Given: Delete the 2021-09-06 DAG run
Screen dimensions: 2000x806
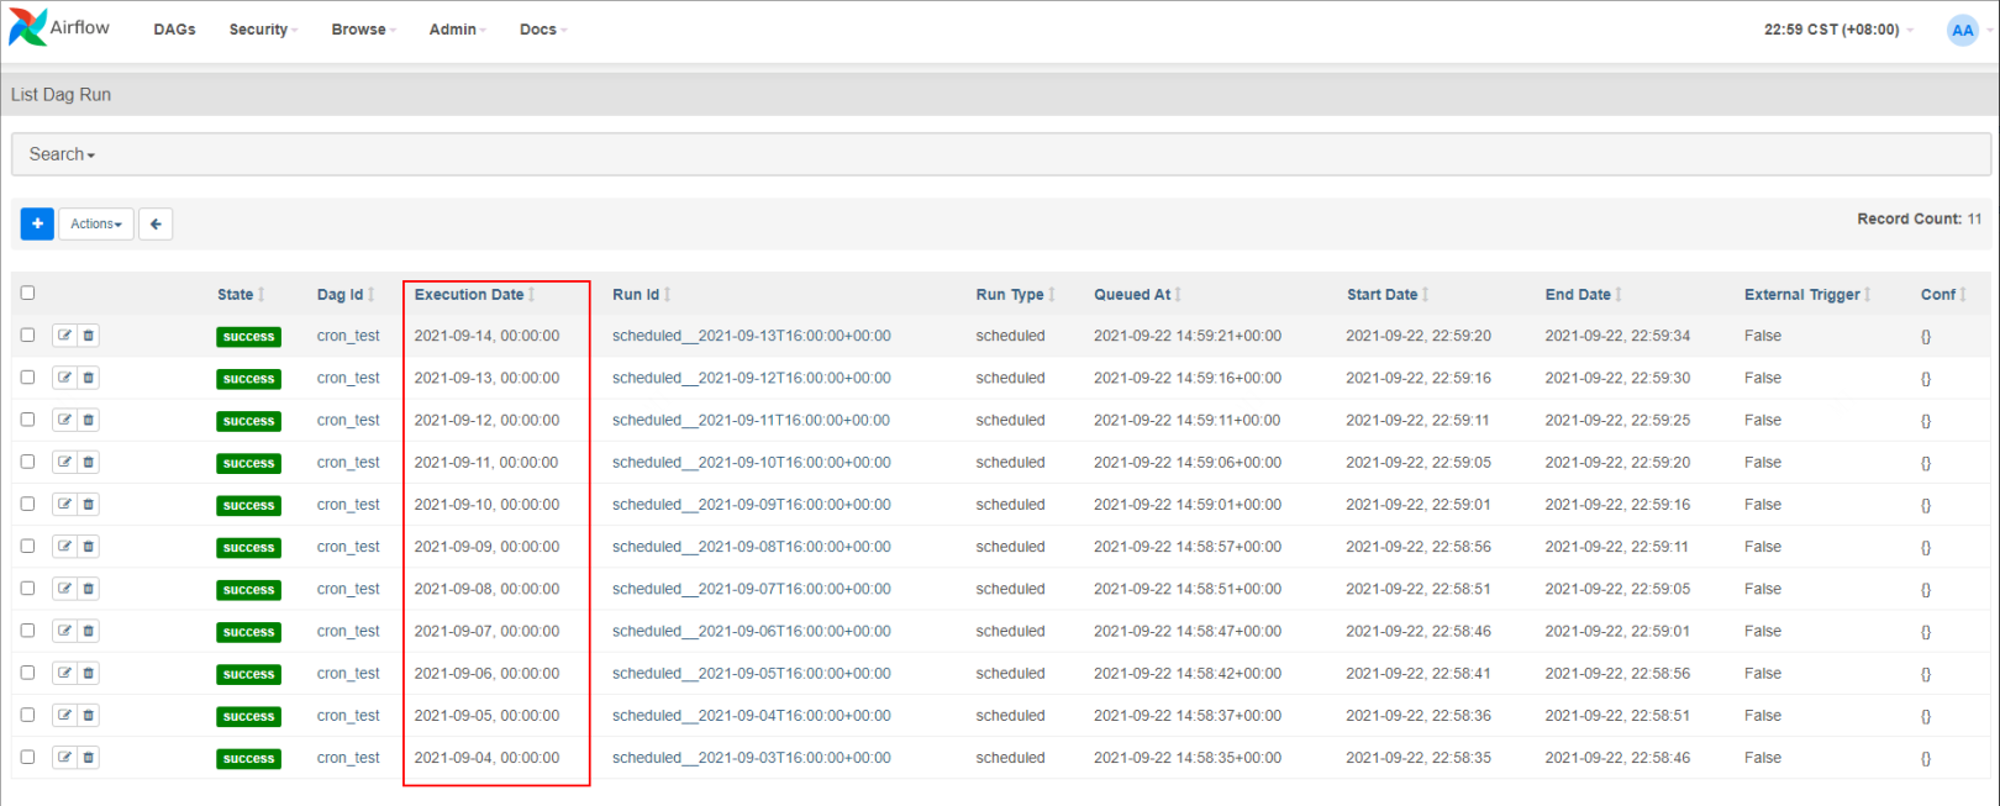Looking at the screenshot, I should coord(88,673).
